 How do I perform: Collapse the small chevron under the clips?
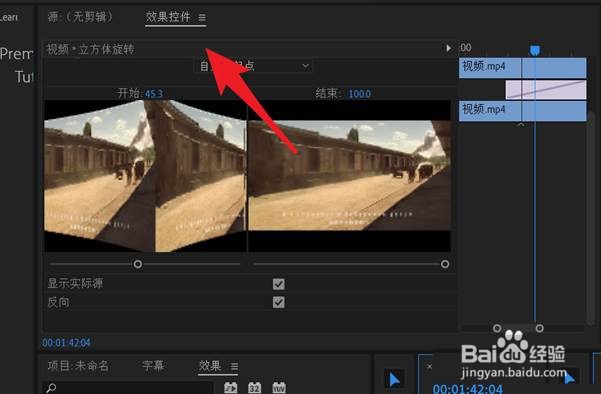click(521, 125)
